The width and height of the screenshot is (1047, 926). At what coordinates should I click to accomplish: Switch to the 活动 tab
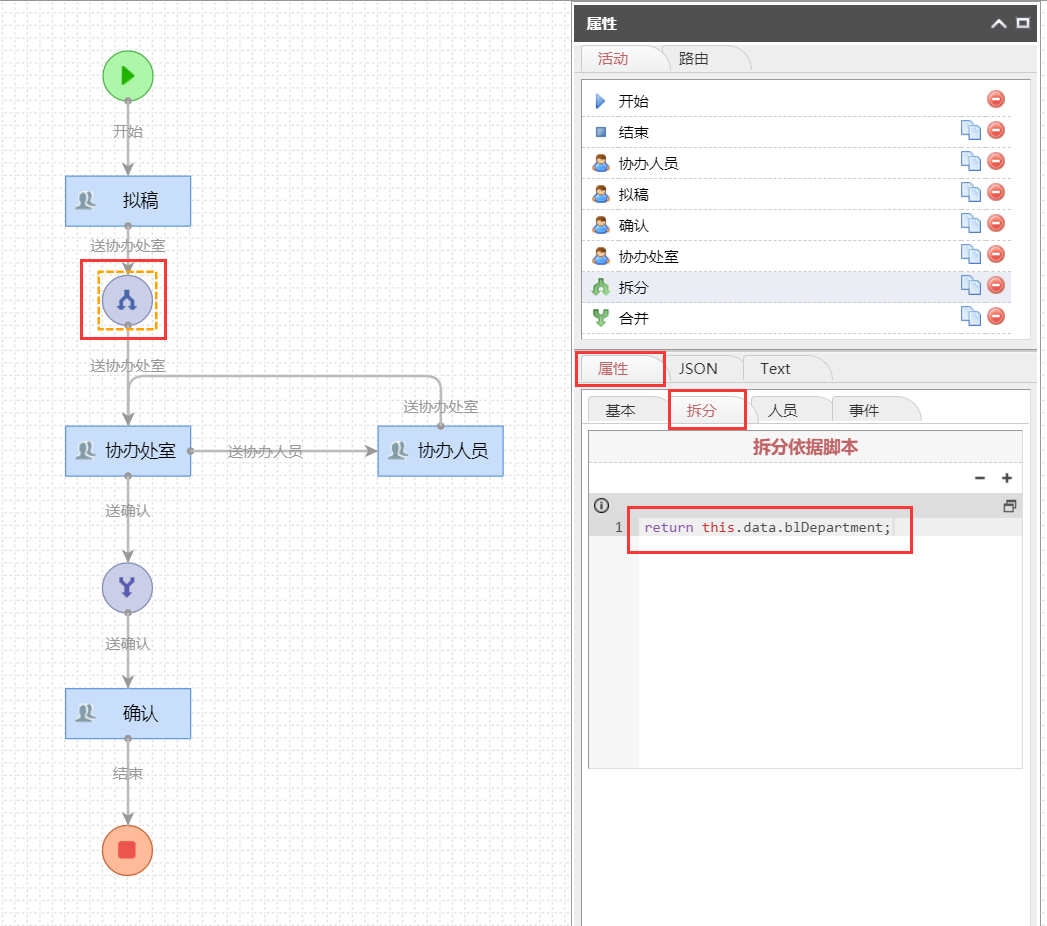[613, 59]
